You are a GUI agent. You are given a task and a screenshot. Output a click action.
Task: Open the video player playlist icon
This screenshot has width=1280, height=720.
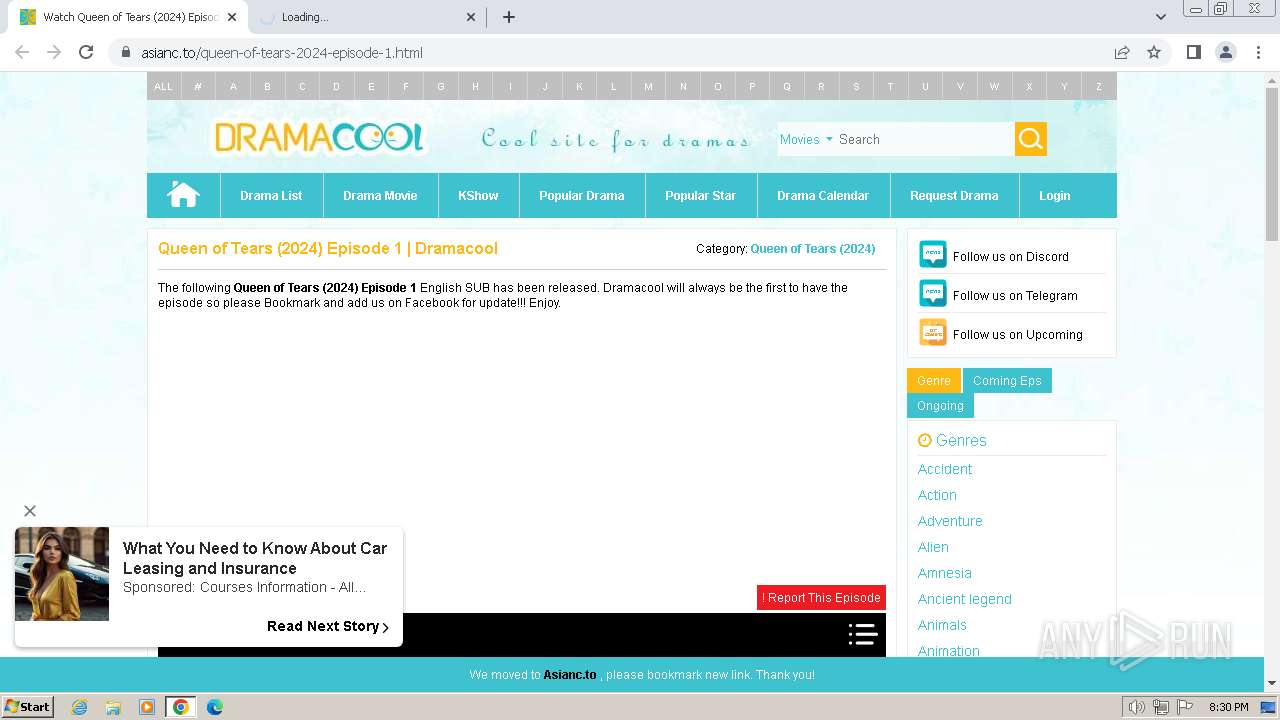point(863,634)
